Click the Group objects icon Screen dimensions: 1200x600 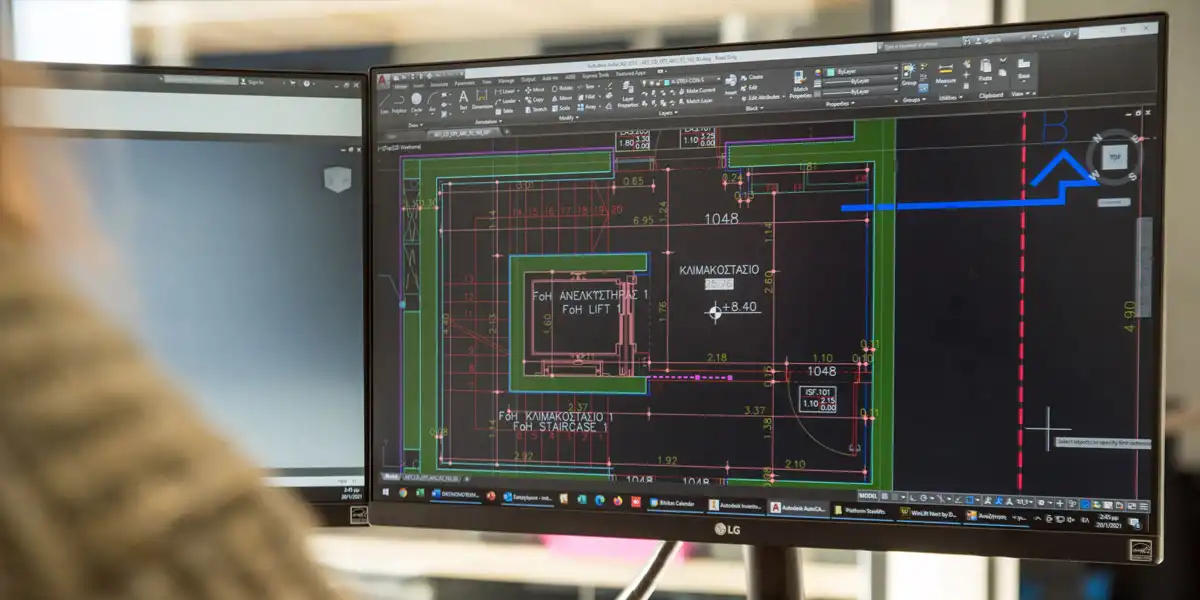[908, 73]
